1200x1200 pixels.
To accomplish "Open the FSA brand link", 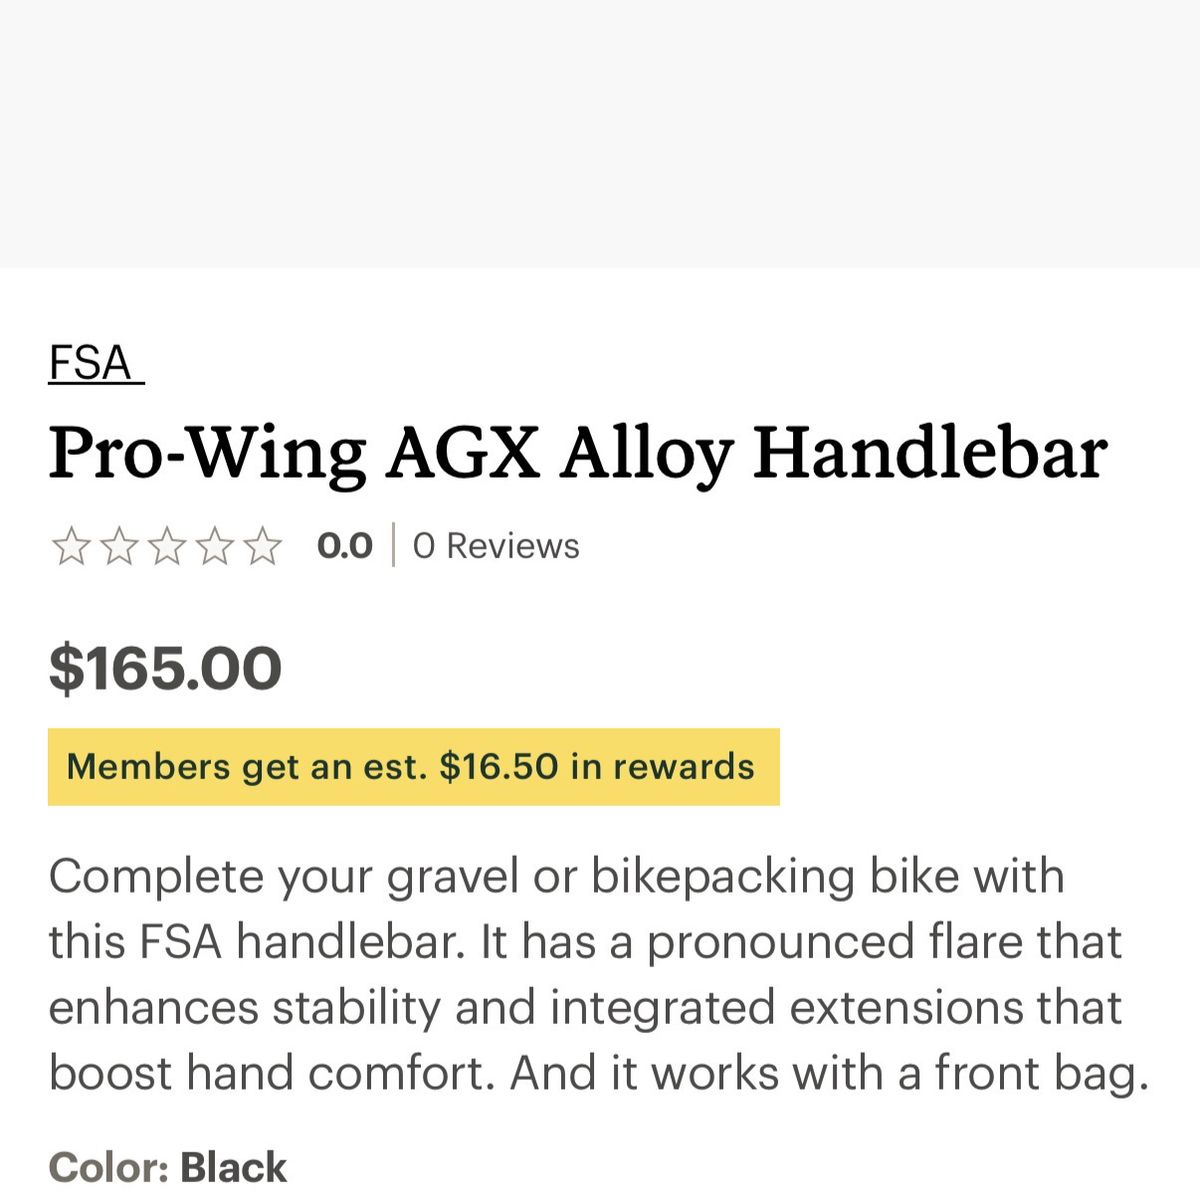I will coord(92,363).
